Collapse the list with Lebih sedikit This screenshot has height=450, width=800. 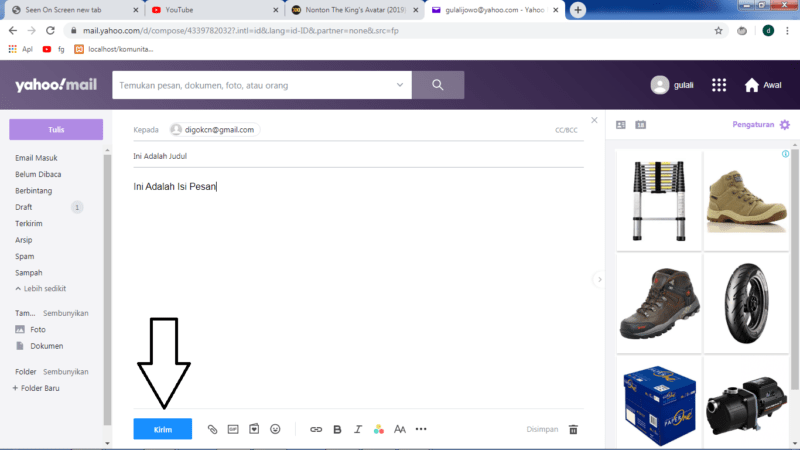click(x=41, y=289)
